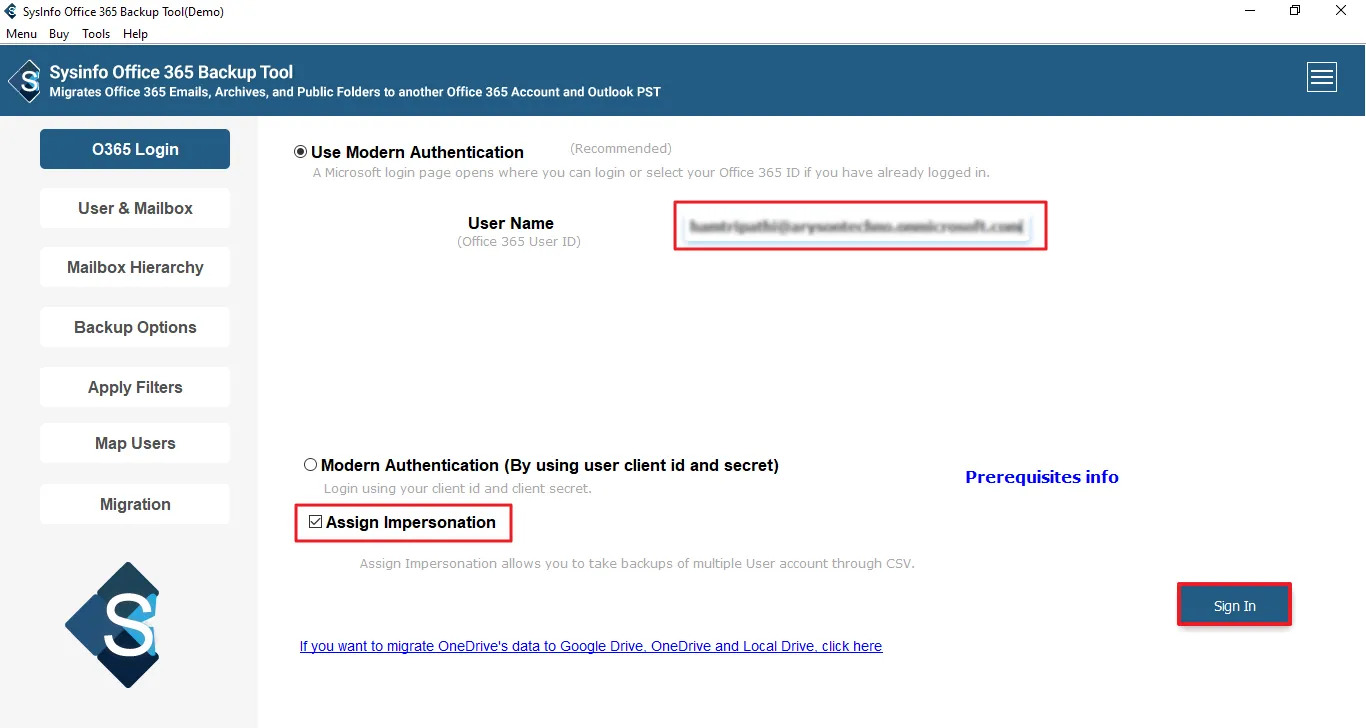Click the Sign In button
The height and width of the screenshot is (728, 1366).
[x=1235, y=606]
